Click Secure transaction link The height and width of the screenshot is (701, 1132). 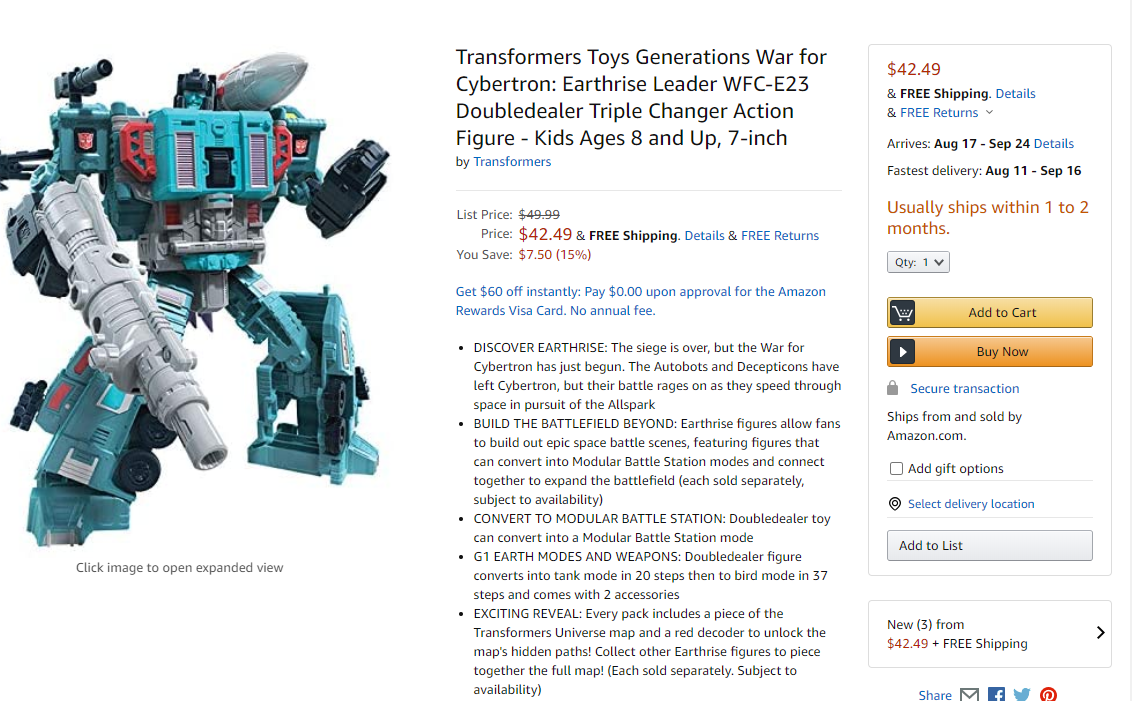point(965,388)
